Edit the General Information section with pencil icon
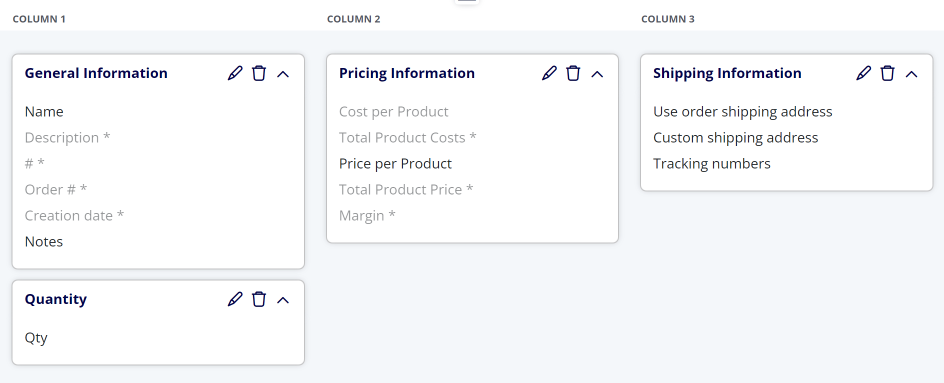 [235, 73]
